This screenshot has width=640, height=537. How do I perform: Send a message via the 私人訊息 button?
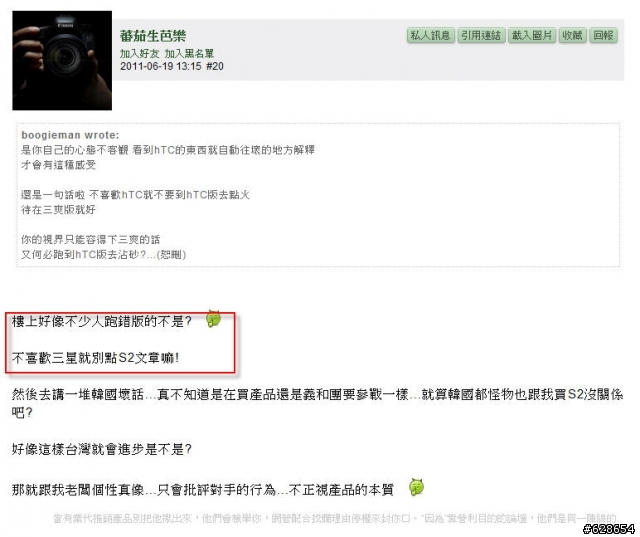pyautogui.click(x=430, y=36)
